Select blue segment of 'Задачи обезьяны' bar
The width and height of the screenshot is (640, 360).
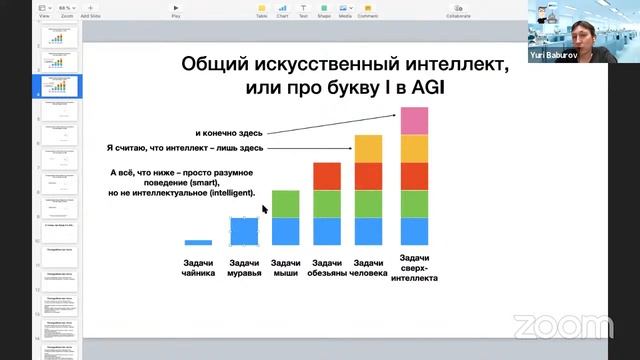[327, 231]
